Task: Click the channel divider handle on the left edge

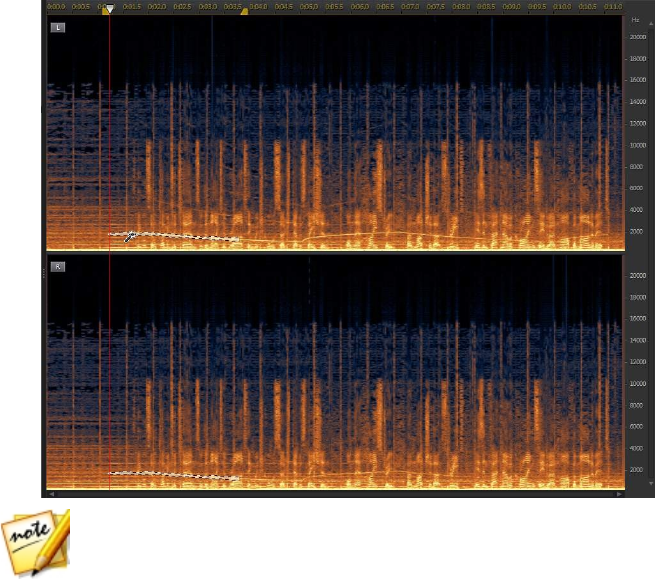Action: click(43, 274)
